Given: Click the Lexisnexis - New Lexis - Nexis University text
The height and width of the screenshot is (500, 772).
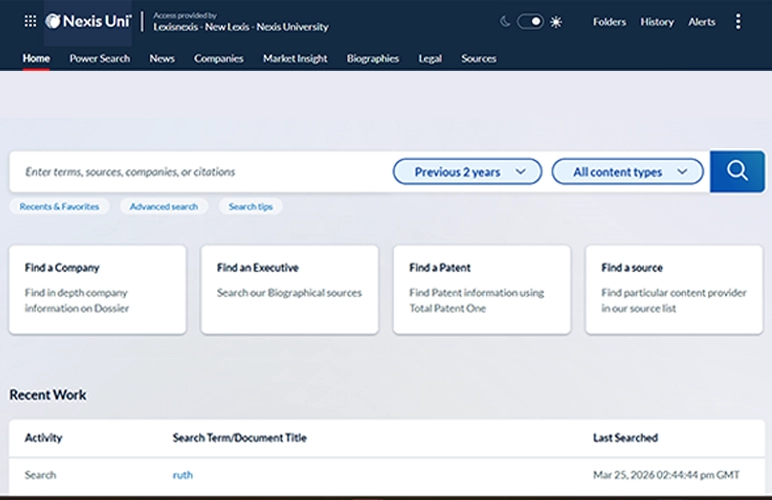Looking at the screenshot, I should tap(241, 27).
